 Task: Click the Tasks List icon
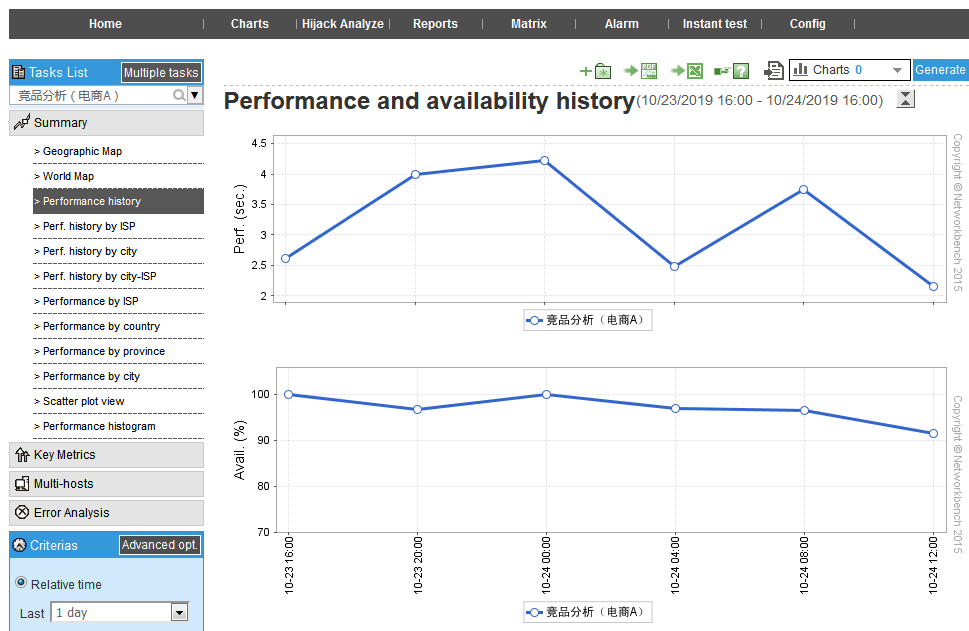[19, 72]
